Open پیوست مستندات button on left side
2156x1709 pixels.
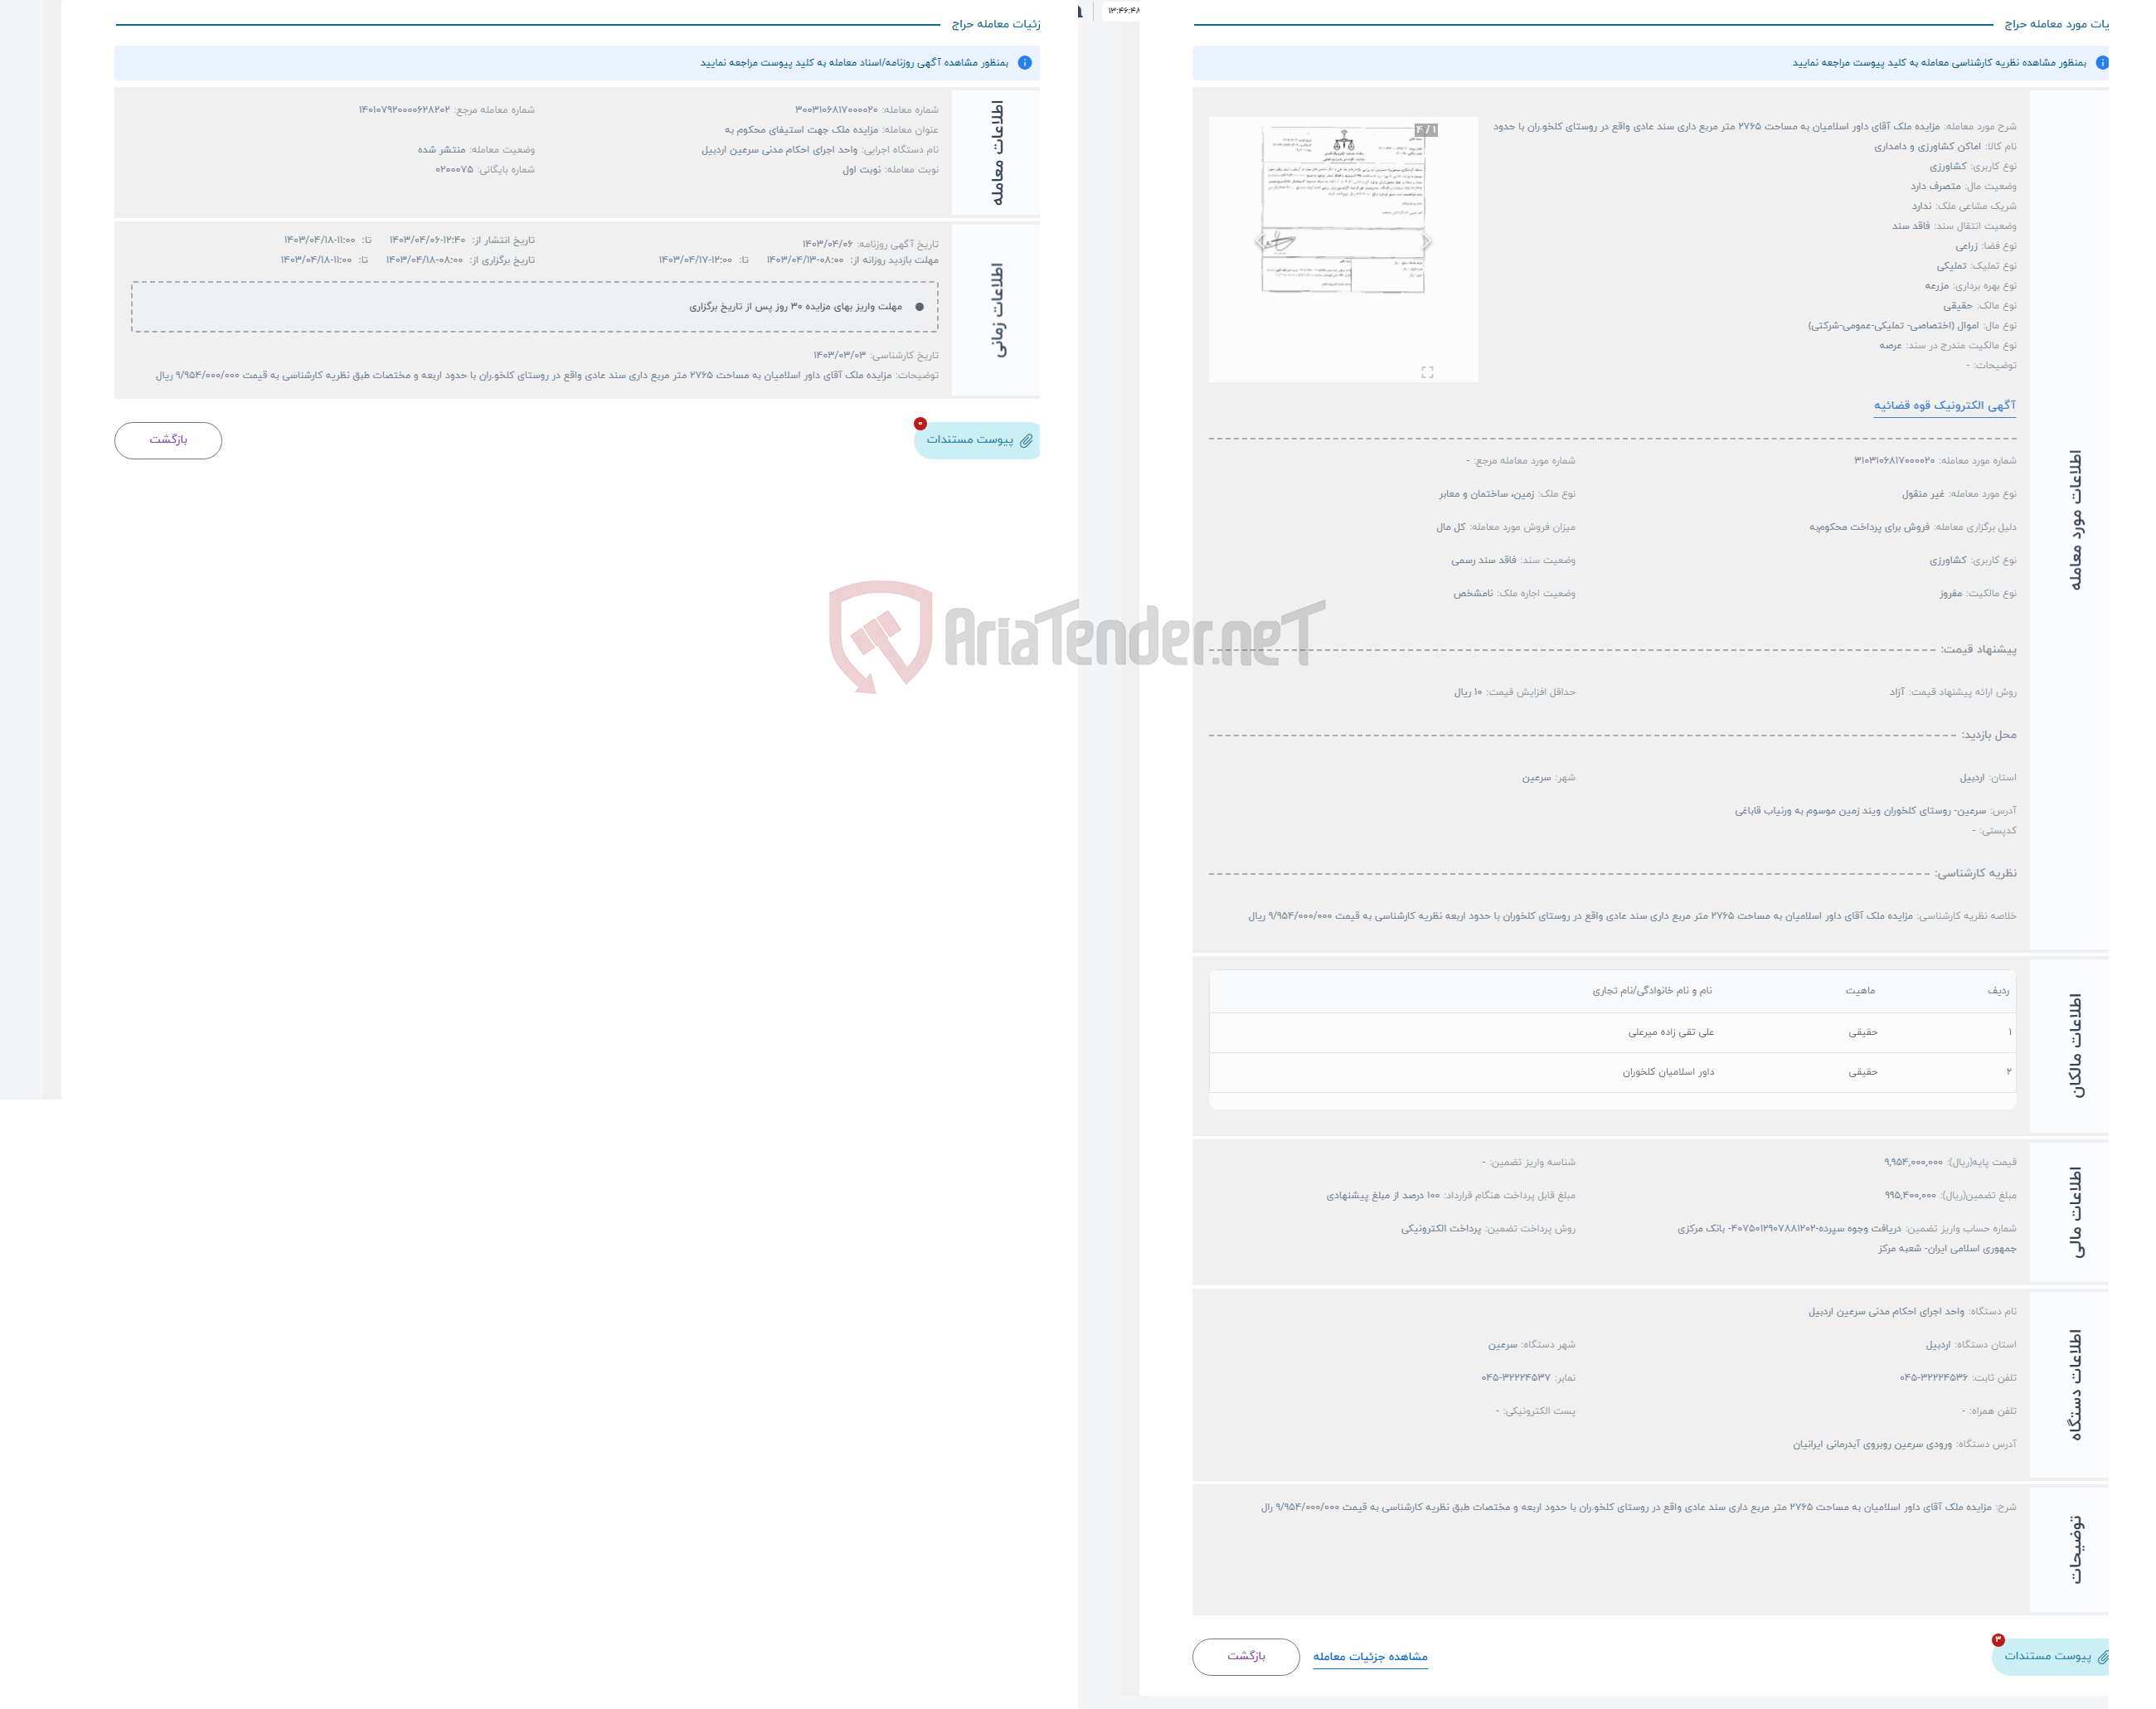971,437
